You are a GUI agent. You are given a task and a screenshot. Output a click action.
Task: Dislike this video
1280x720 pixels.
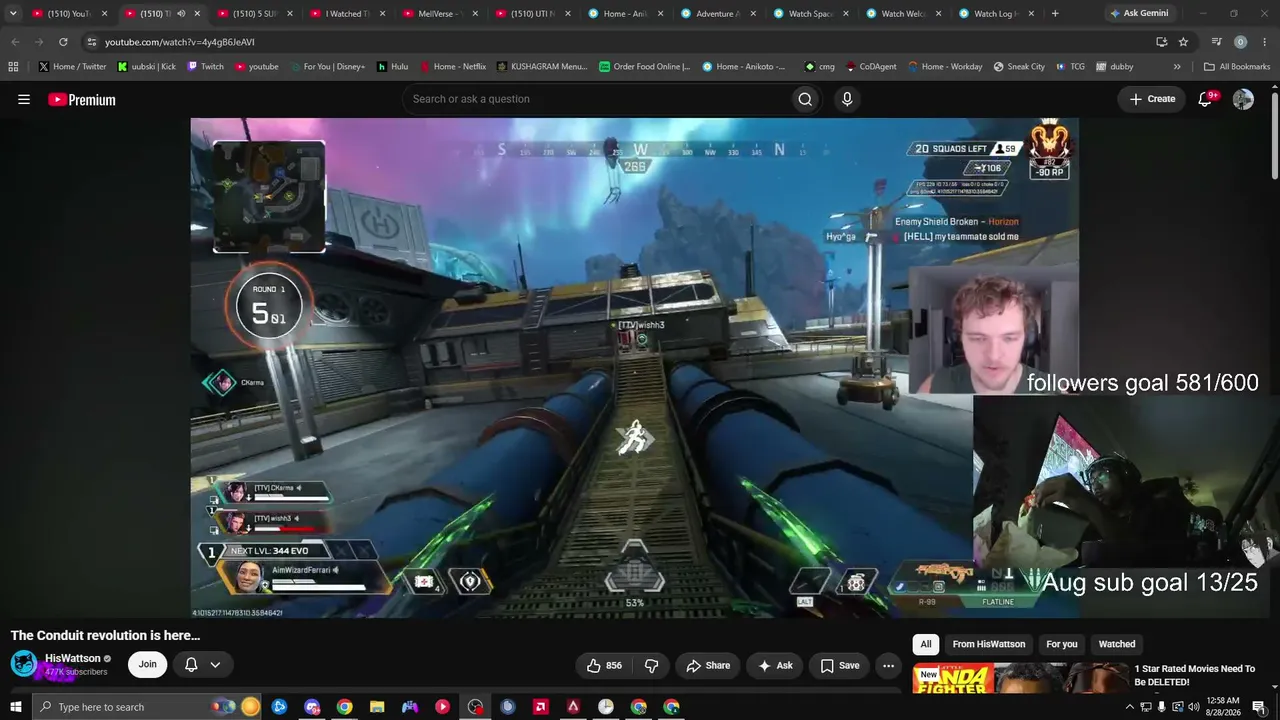651,665
